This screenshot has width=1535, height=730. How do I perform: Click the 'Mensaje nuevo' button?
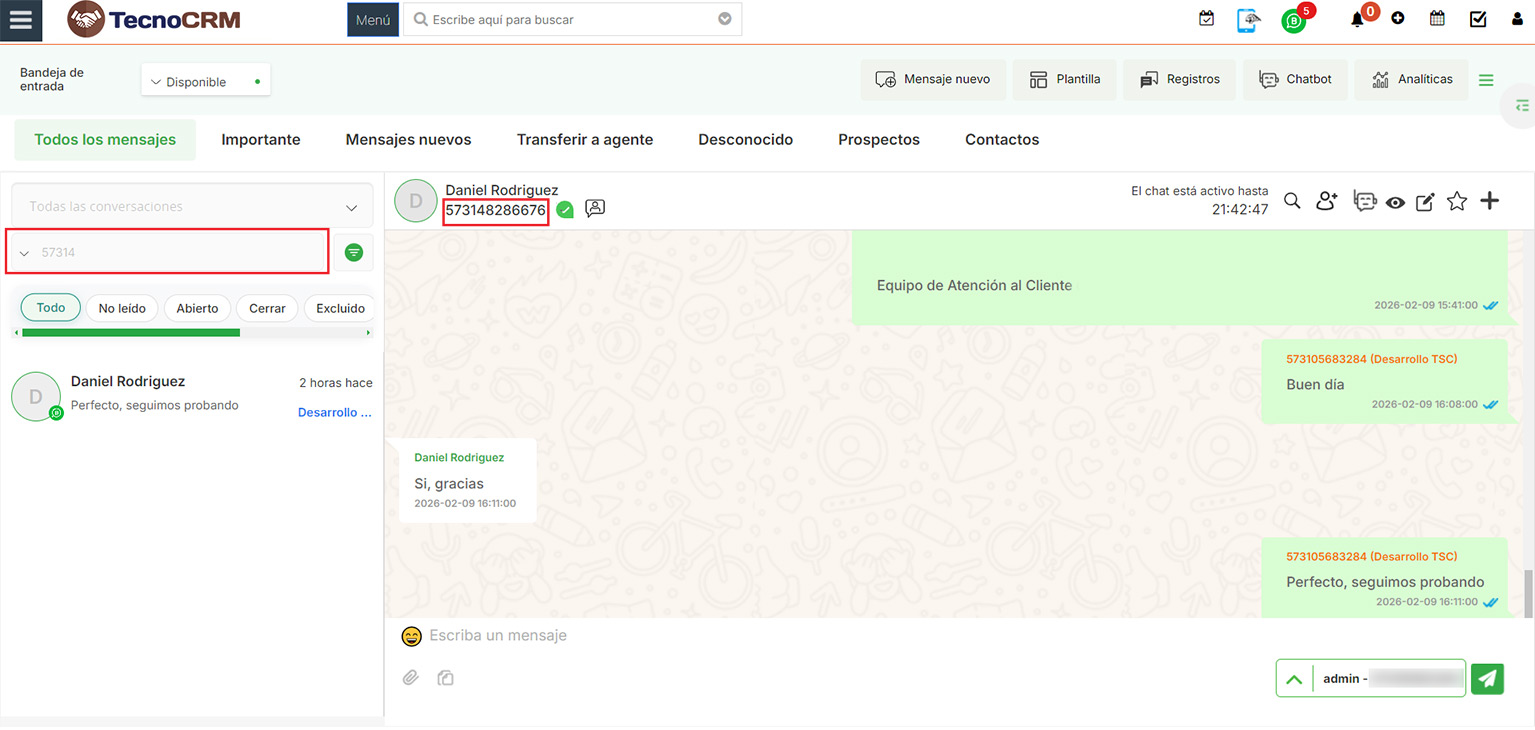pos(933,79)
